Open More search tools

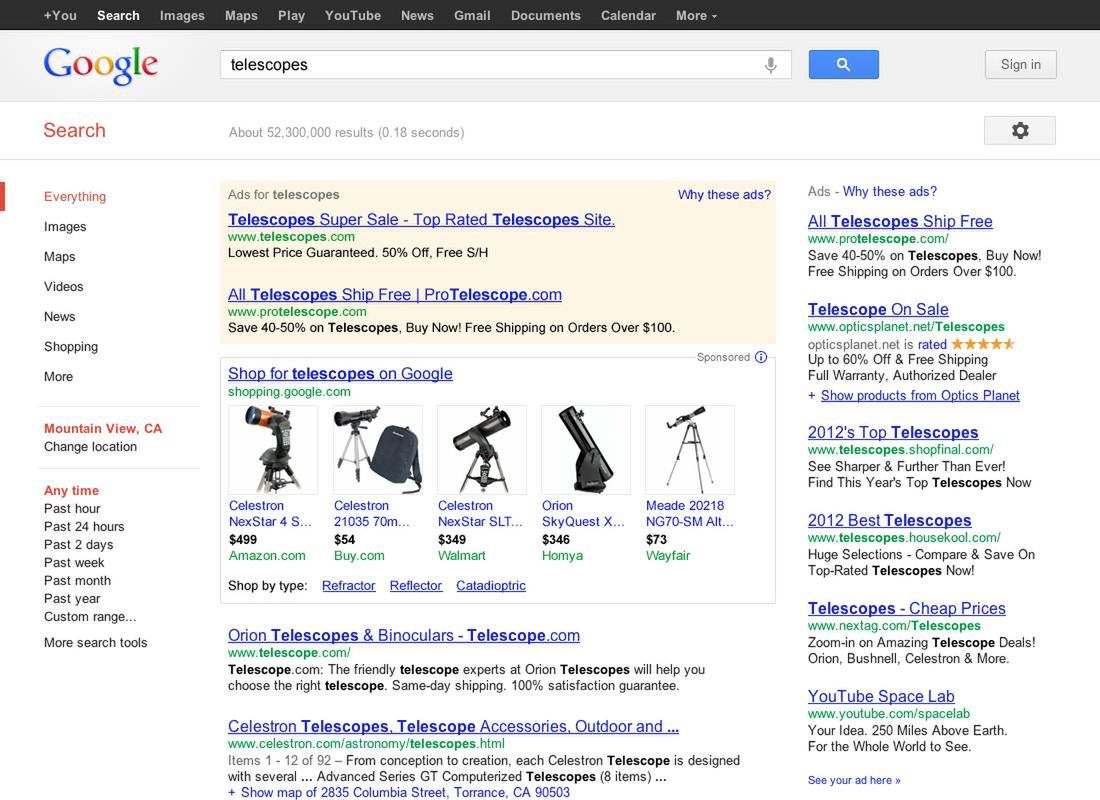[x=95, y=643]
